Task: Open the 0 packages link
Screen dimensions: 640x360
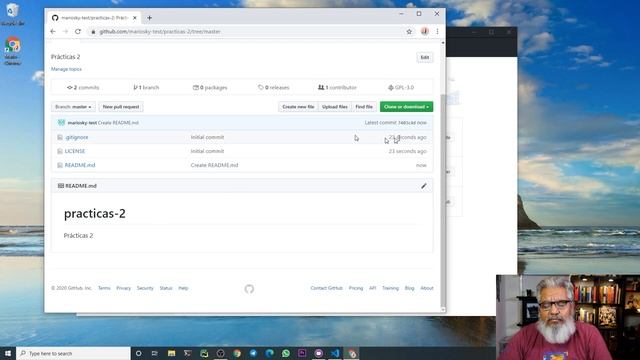Action: [210, 87]
